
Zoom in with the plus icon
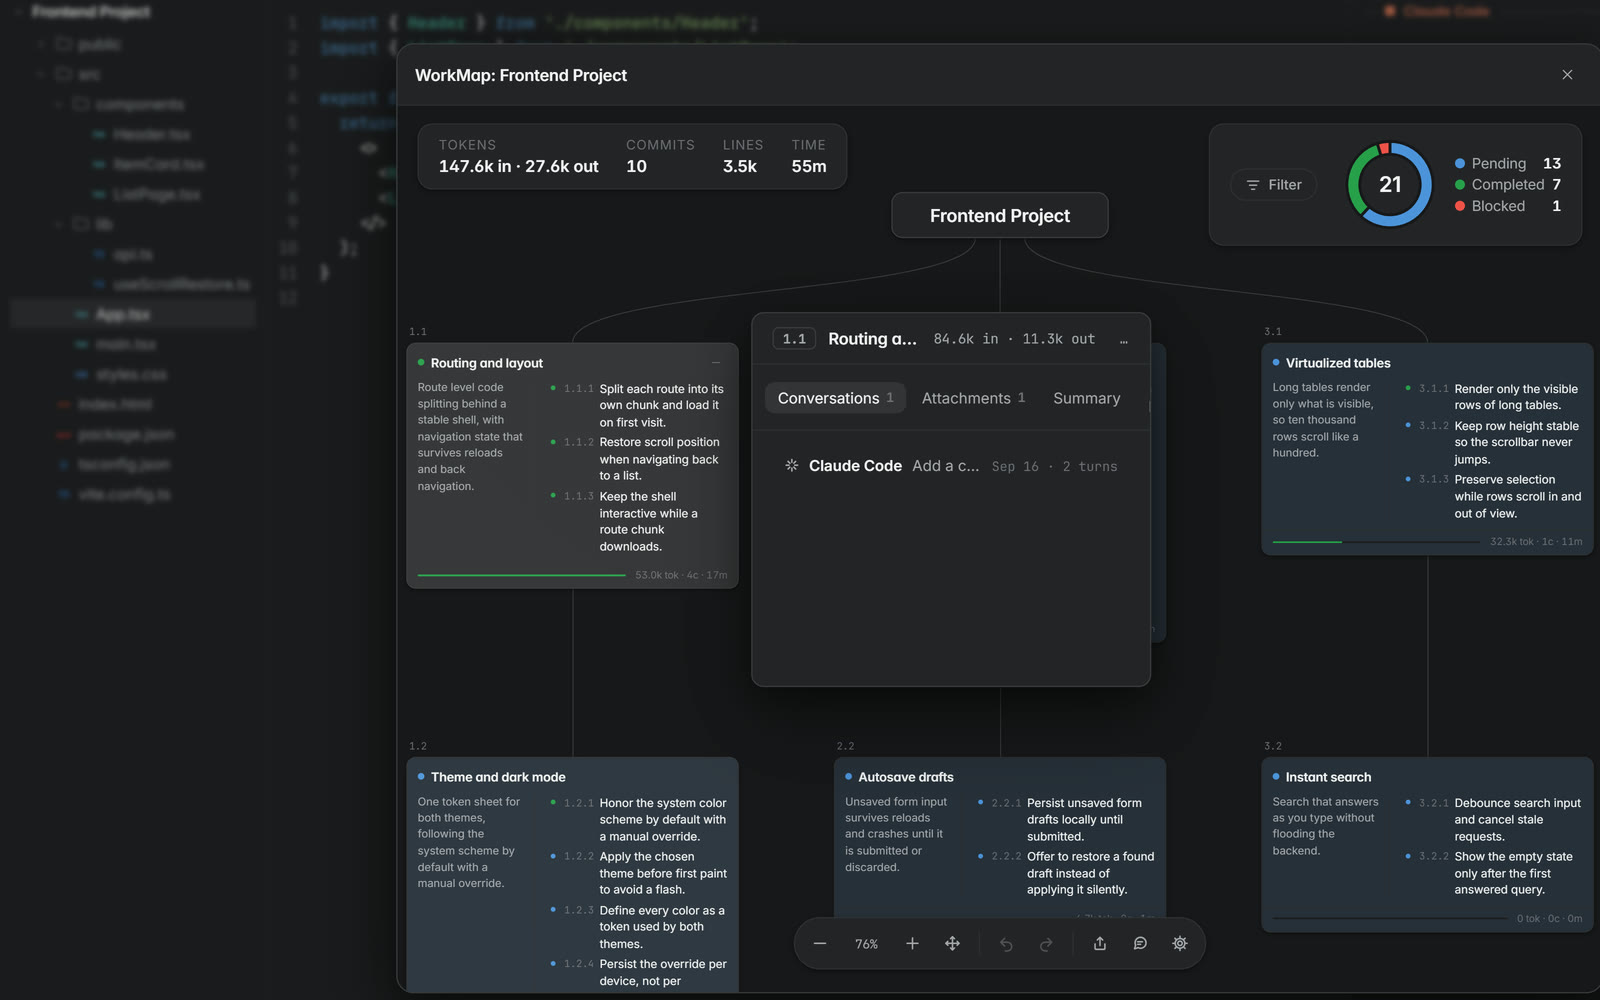(912, 944)
